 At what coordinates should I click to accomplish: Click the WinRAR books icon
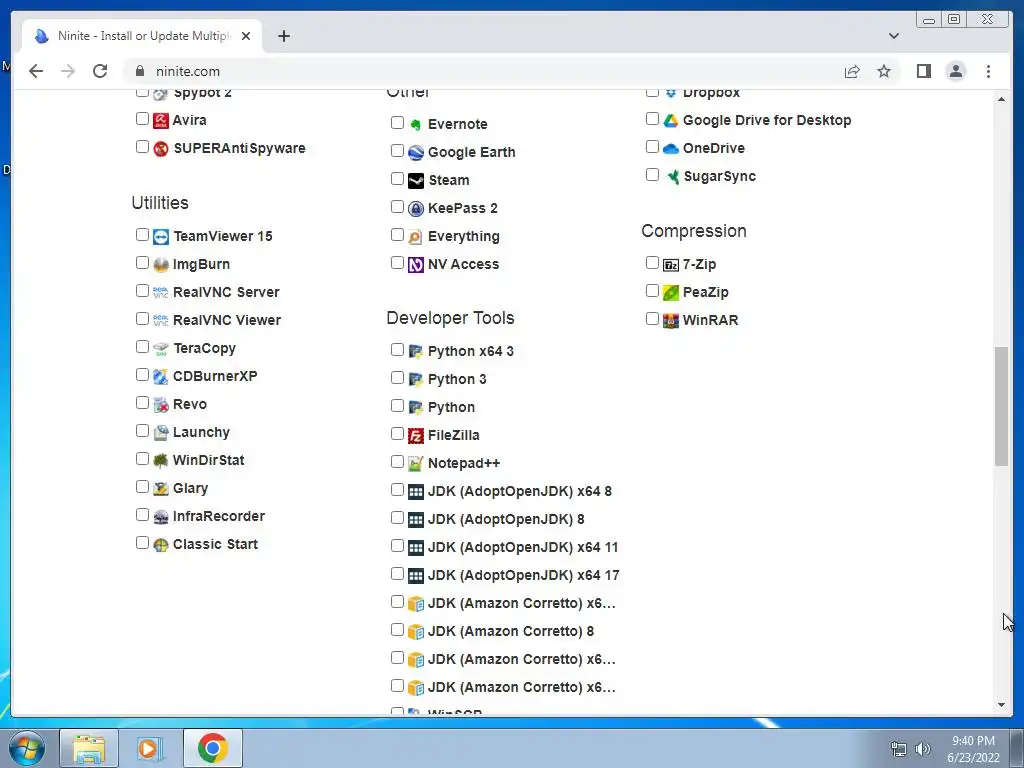(x=671, y=321)
